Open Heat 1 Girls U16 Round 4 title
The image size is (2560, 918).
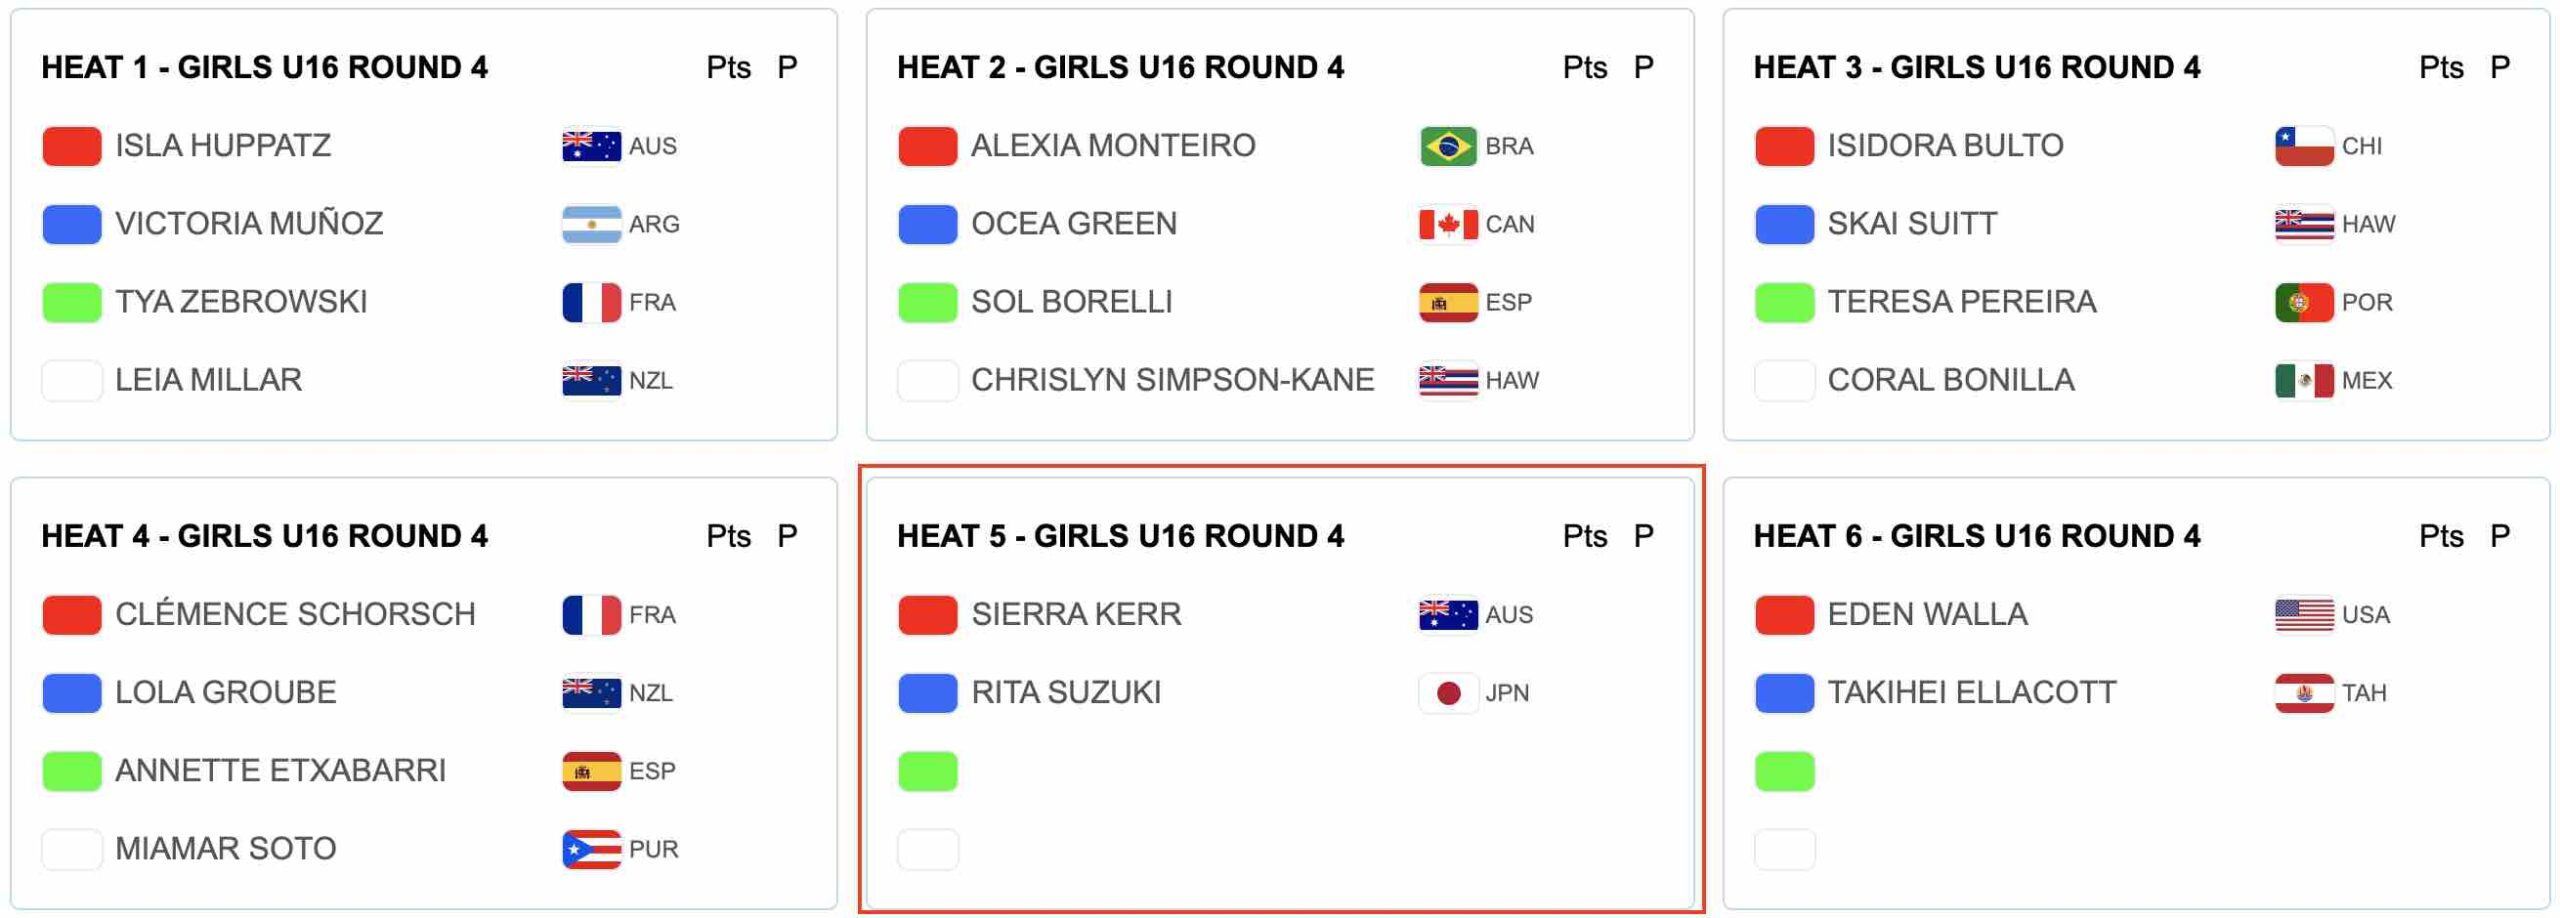(x=264, y=68)
